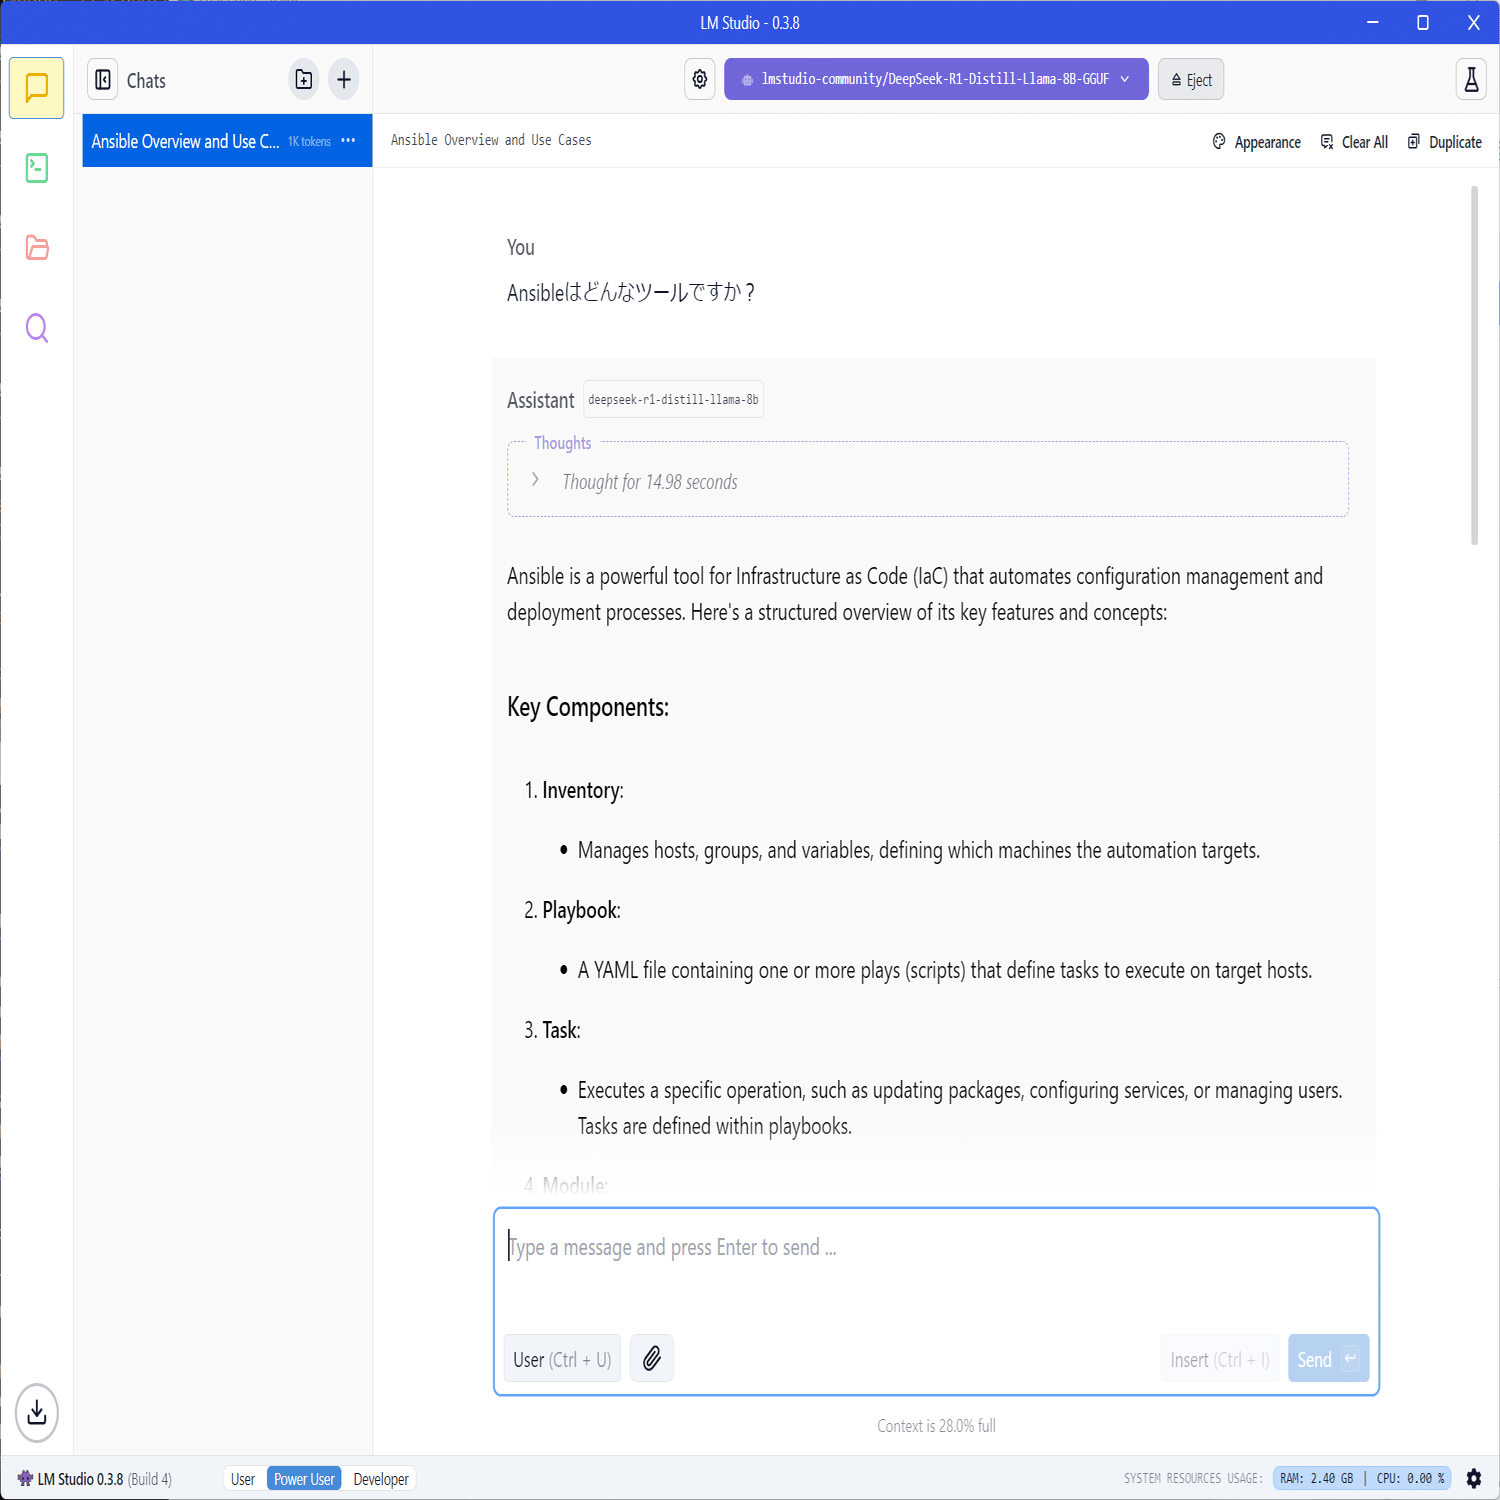Open the My Models folder icon
The width and height of the screenshot is (1500, 1500).
coord(37,248)
